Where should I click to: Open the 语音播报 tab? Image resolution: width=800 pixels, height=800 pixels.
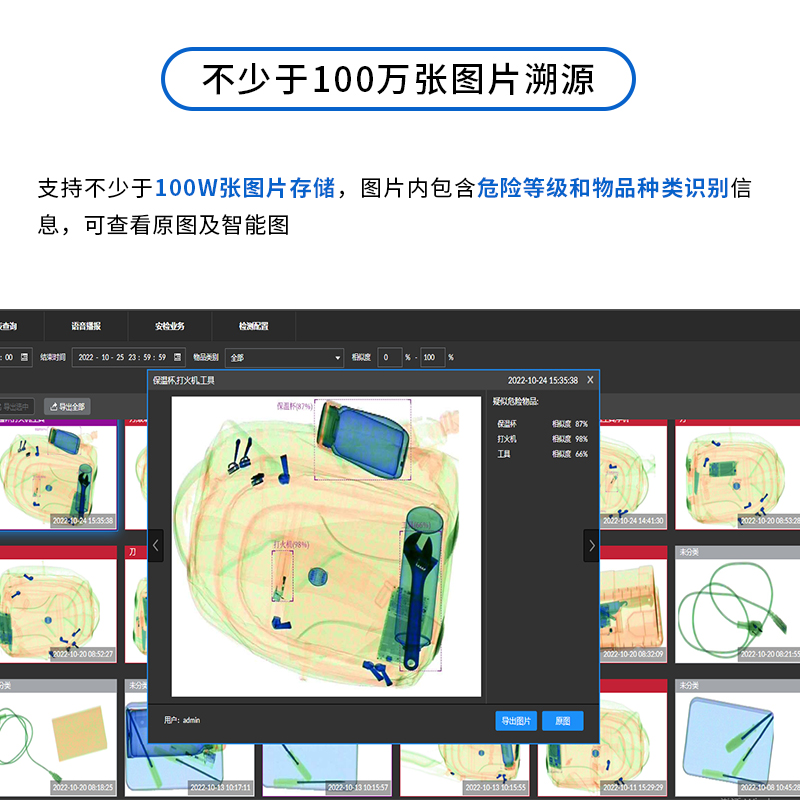click(x=86, y=326)
